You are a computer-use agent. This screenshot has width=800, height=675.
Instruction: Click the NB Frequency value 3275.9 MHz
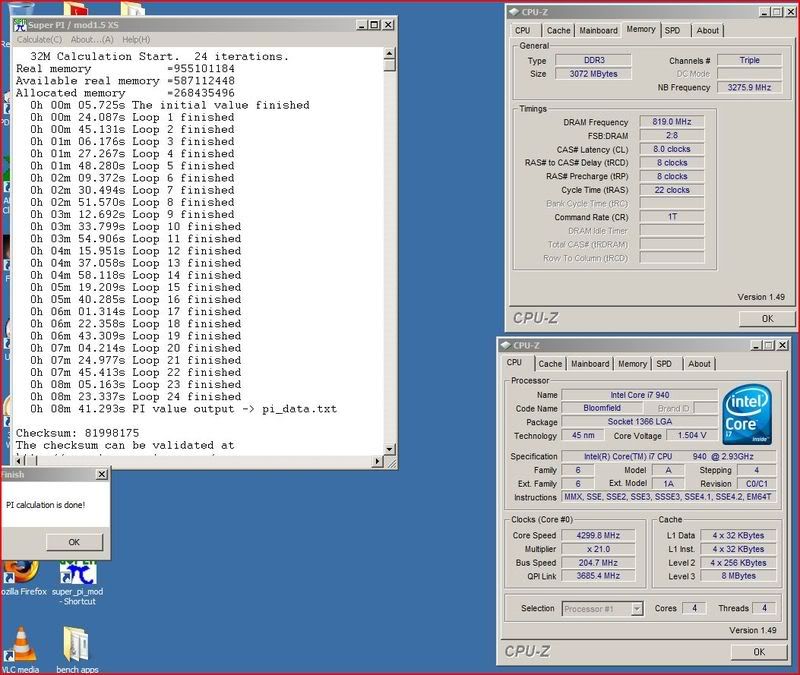point(749,87)
